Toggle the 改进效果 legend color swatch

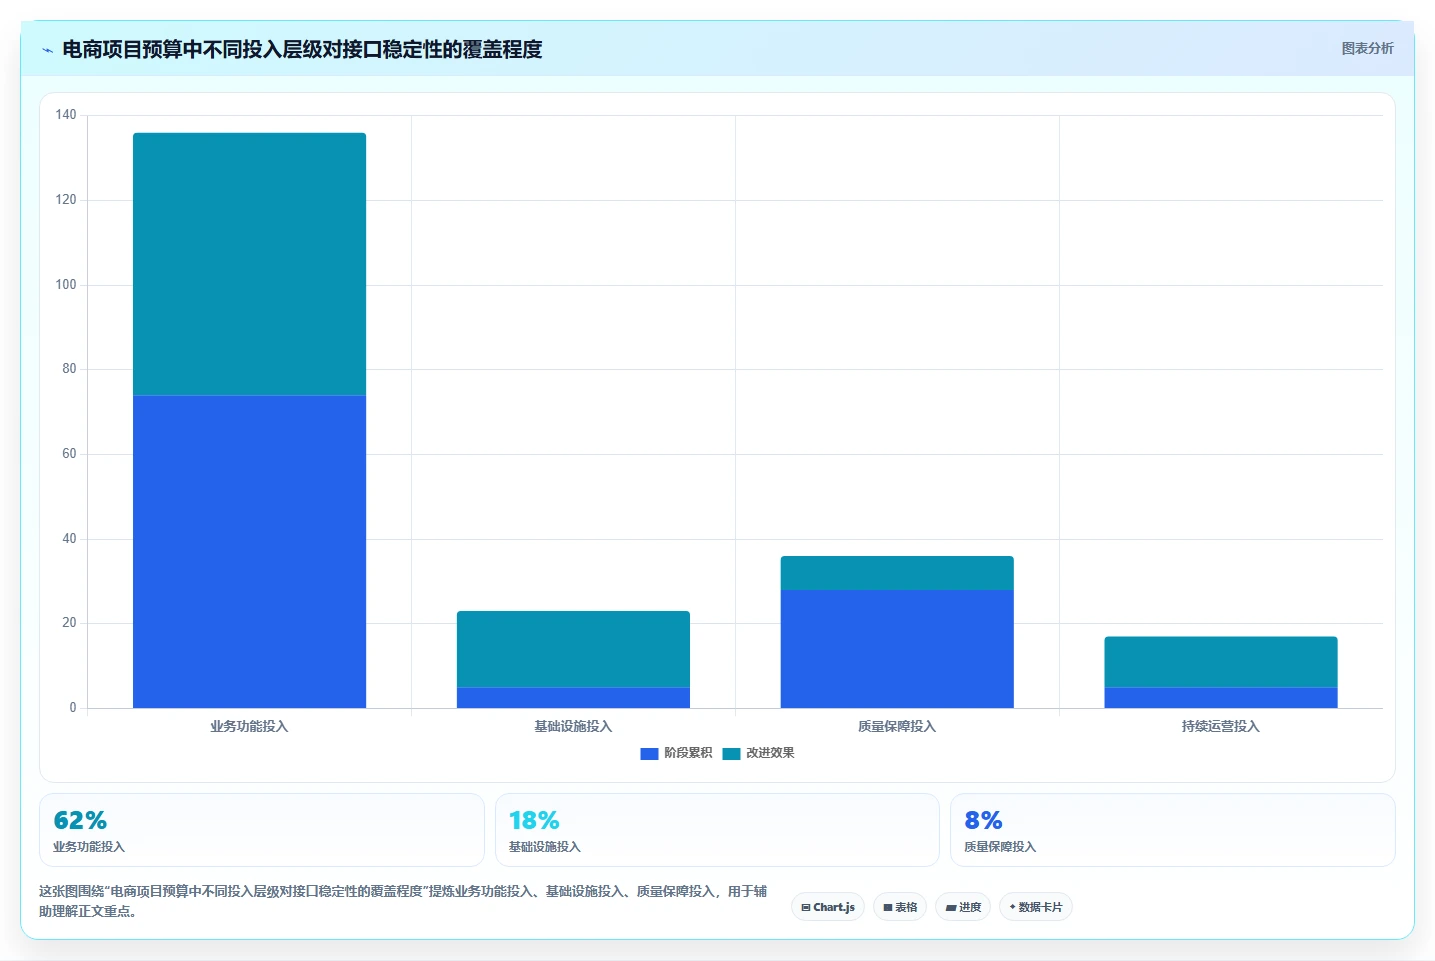click(731, 753)
